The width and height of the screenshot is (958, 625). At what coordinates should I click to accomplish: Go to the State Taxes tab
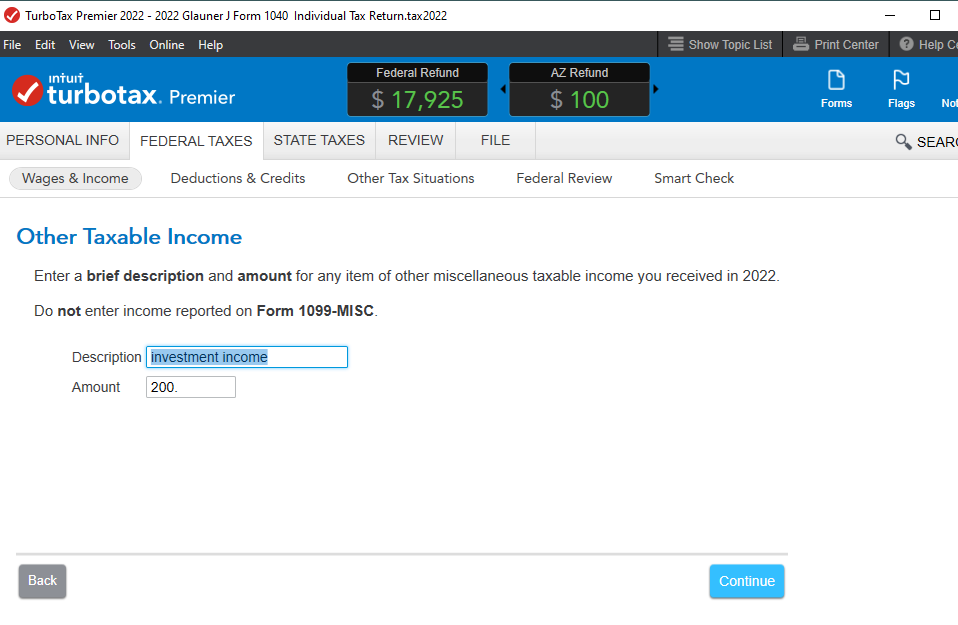[319, 141]
